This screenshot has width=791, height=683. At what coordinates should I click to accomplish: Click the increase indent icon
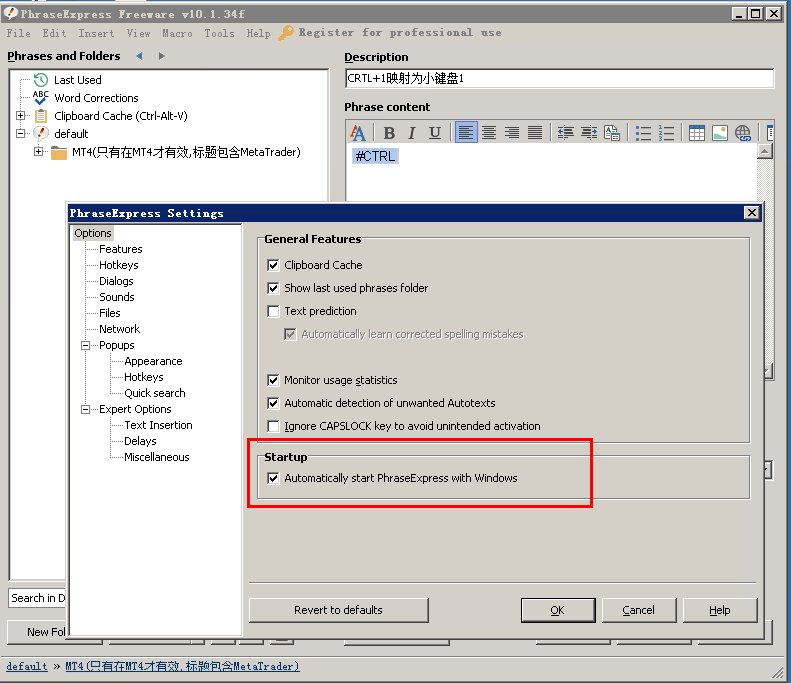pyautogui.click(x=589, y=133)
